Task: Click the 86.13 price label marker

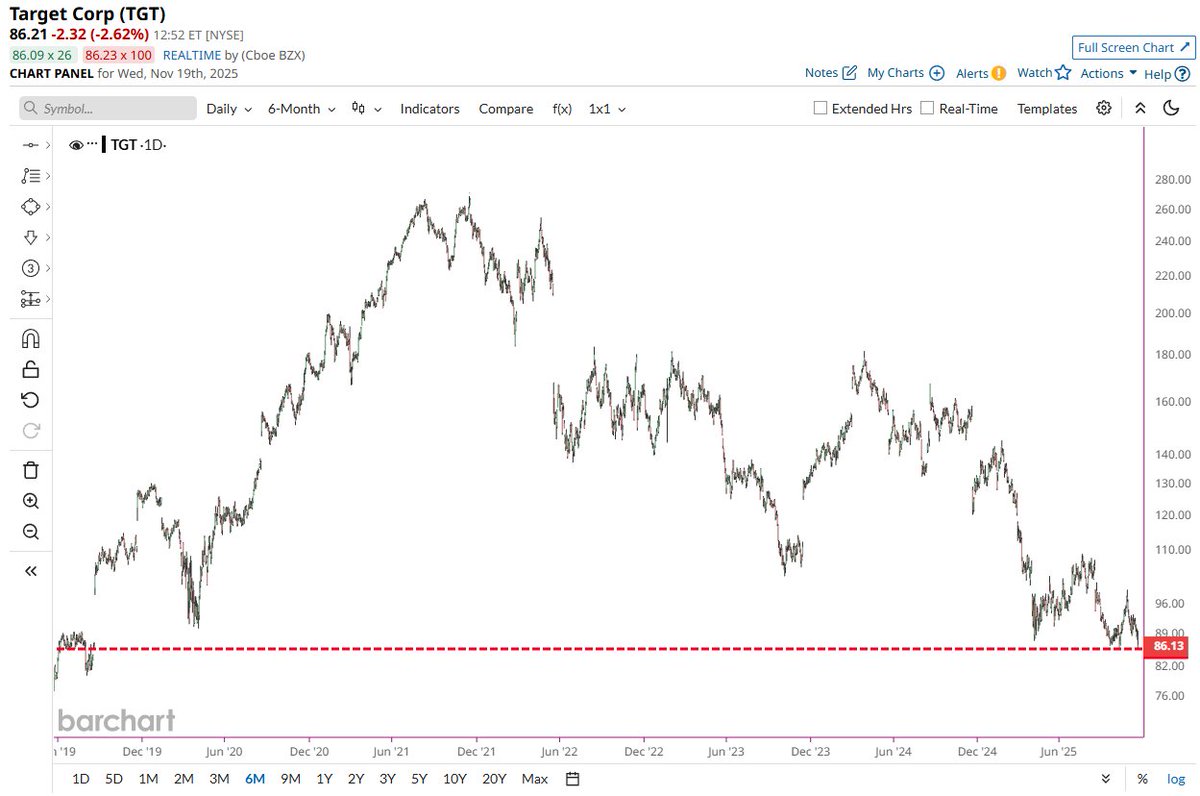Action: [x=1167, y=647]
